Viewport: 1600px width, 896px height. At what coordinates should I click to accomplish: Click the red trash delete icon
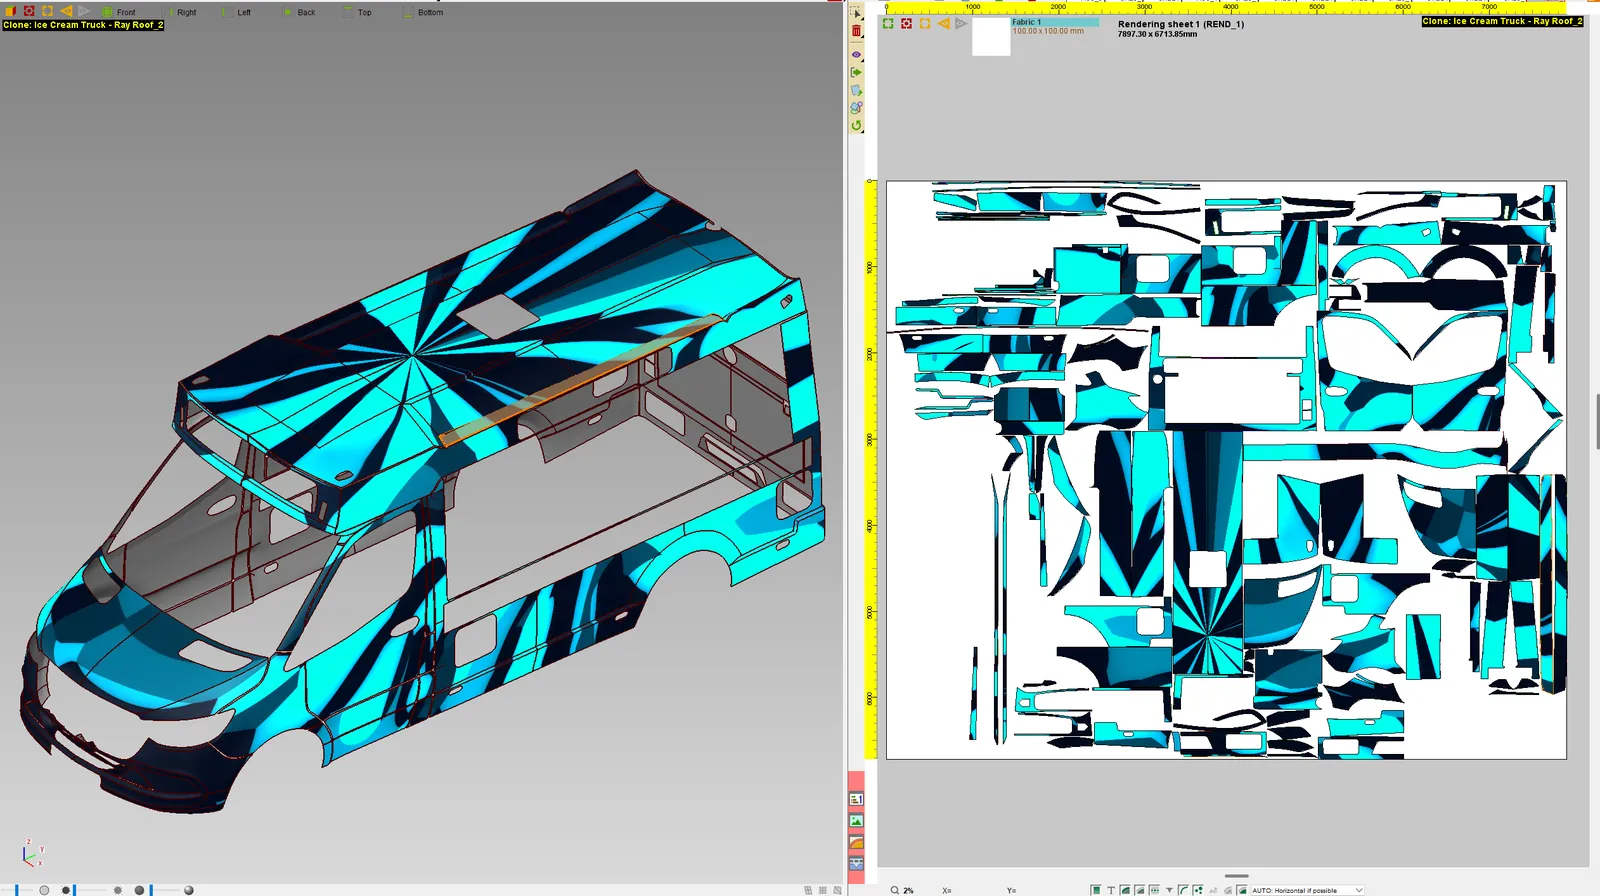856,32
